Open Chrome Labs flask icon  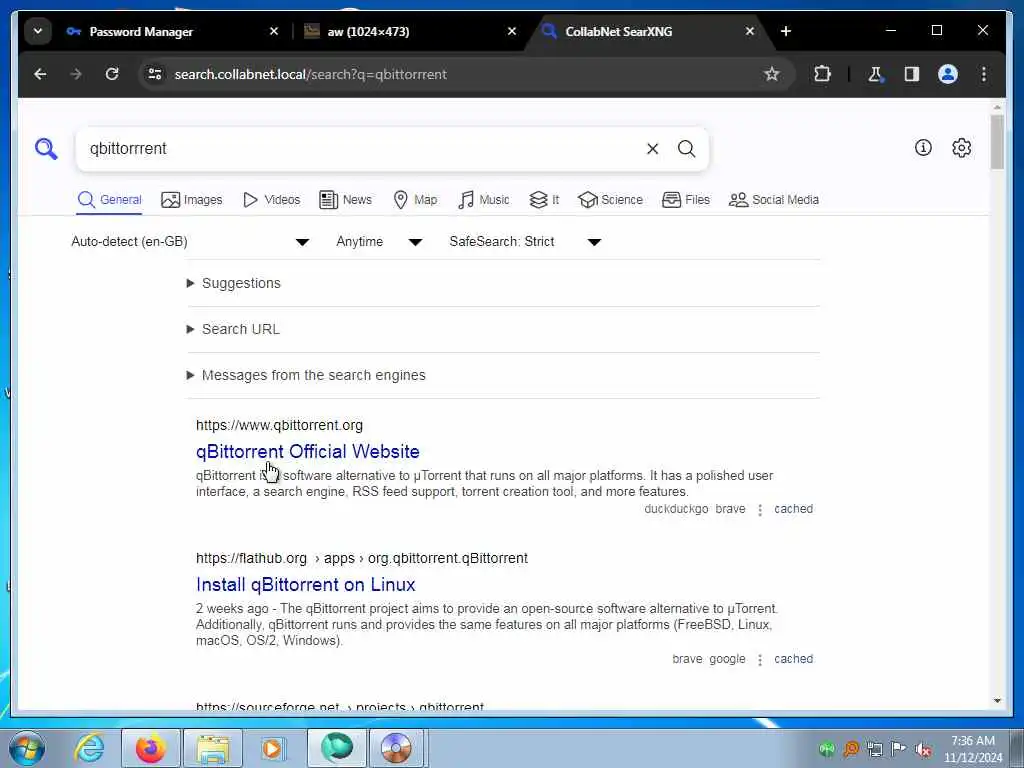(875, 74)
